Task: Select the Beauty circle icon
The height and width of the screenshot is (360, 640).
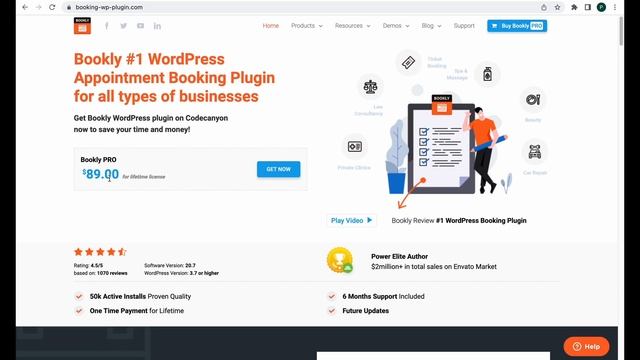Action: coord(533,99)
